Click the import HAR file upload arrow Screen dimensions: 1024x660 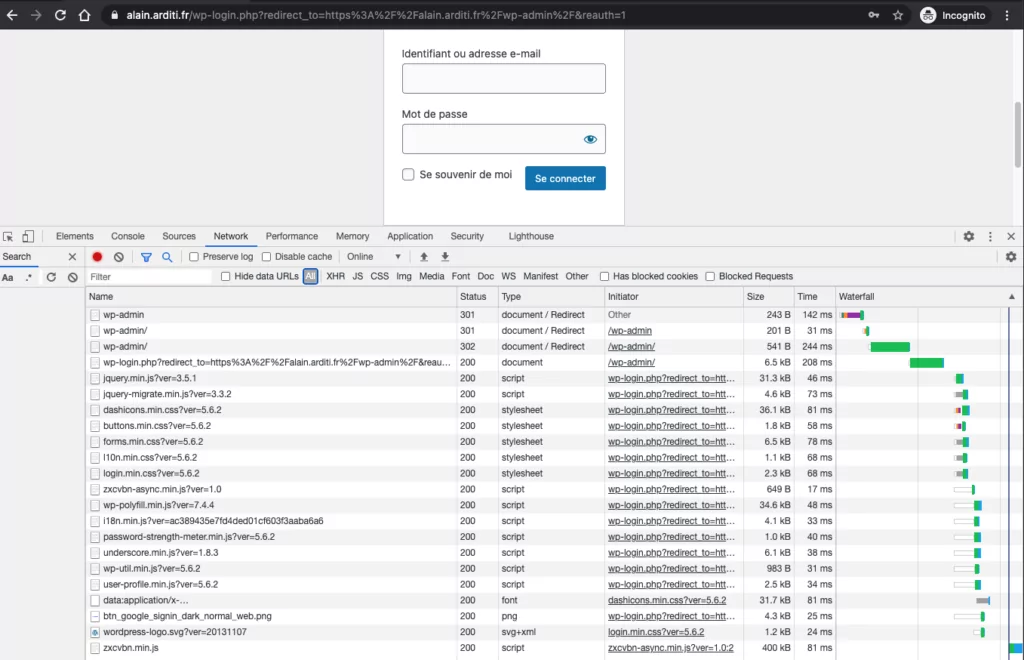pos(424,257)
